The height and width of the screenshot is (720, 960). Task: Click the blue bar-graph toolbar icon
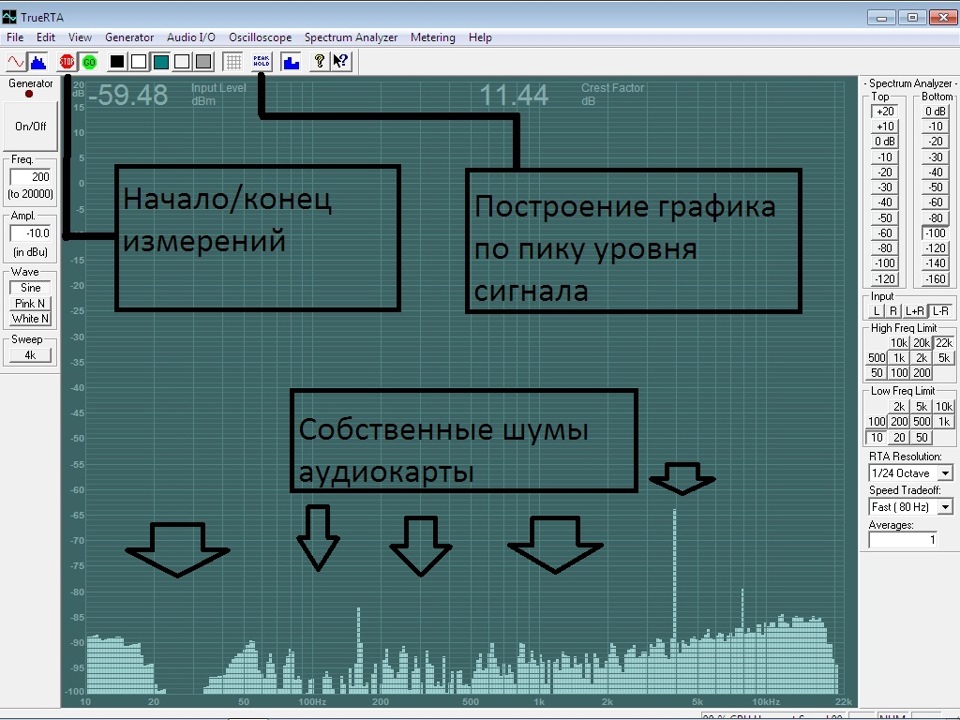click(291, 62)
